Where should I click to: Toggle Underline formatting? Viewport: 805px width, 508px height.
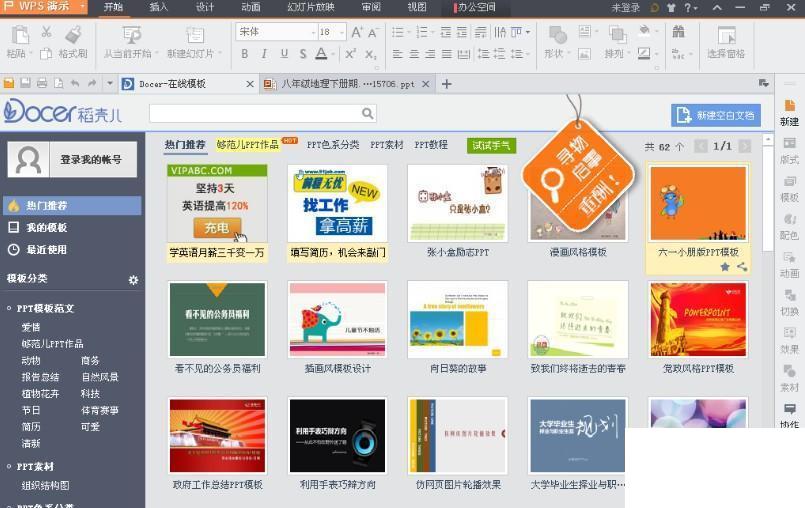[x=284, y=53]
